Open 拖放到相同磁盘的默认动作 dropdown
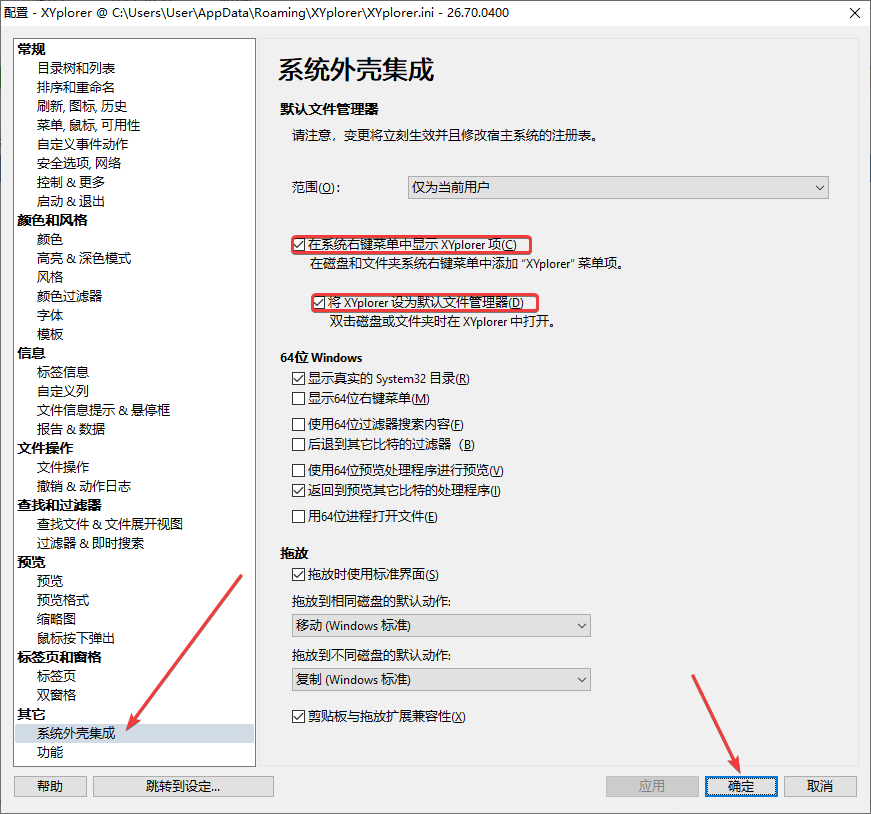This screenshot has width=871, height=814. pyautogui.click(x=441, y=626)
